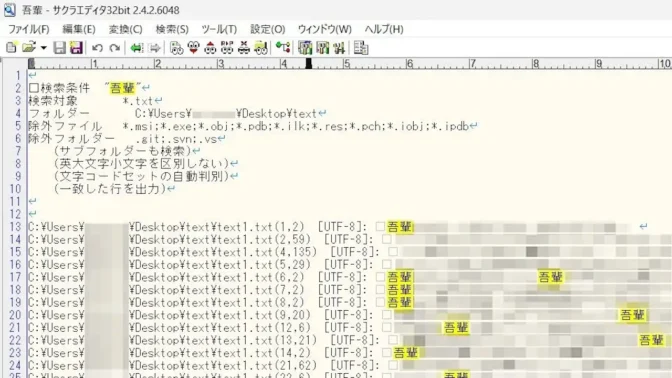Open the 変換(C) menu

point(125,29)
